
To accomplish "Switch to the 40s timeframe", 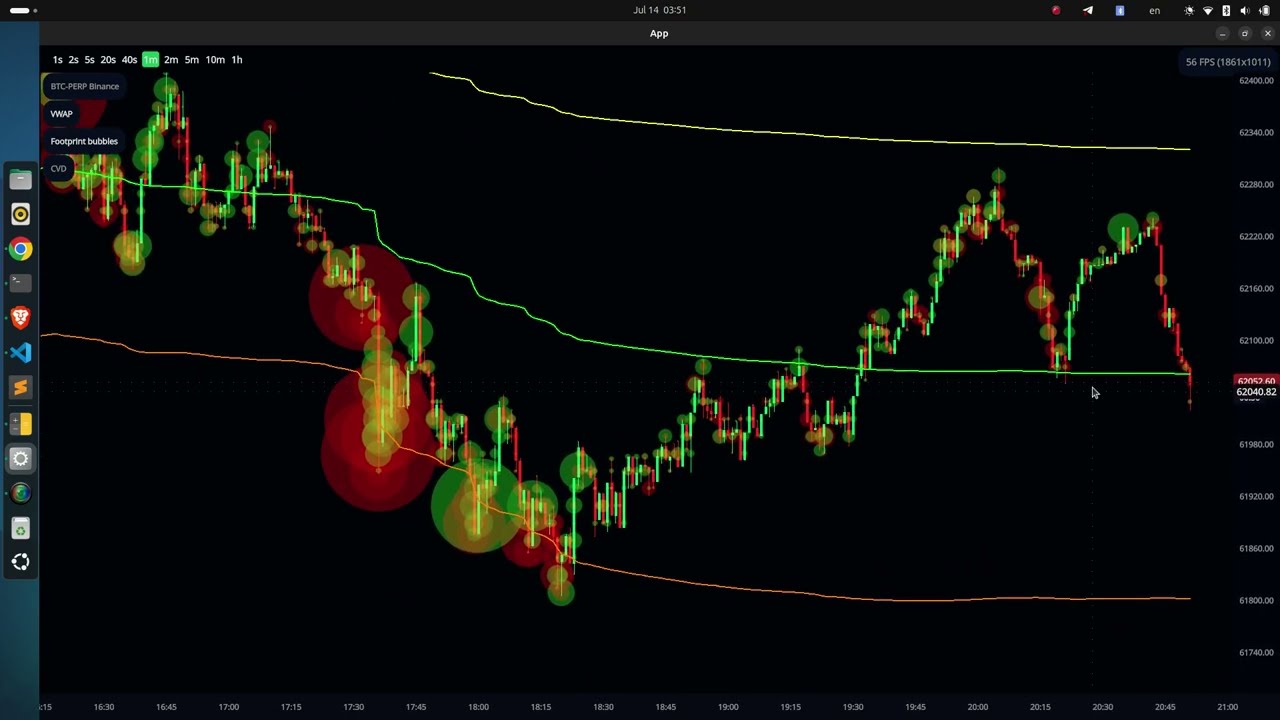I will (x=129, y=60).
